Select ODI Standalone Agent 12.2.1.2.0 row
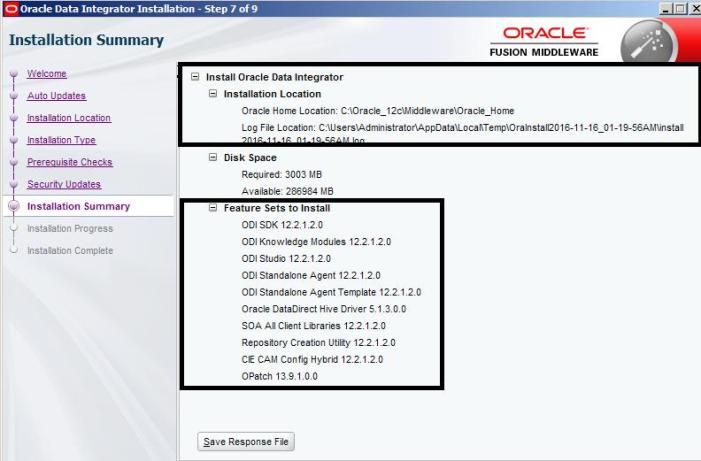701x461 pixels. pos(311,275)
